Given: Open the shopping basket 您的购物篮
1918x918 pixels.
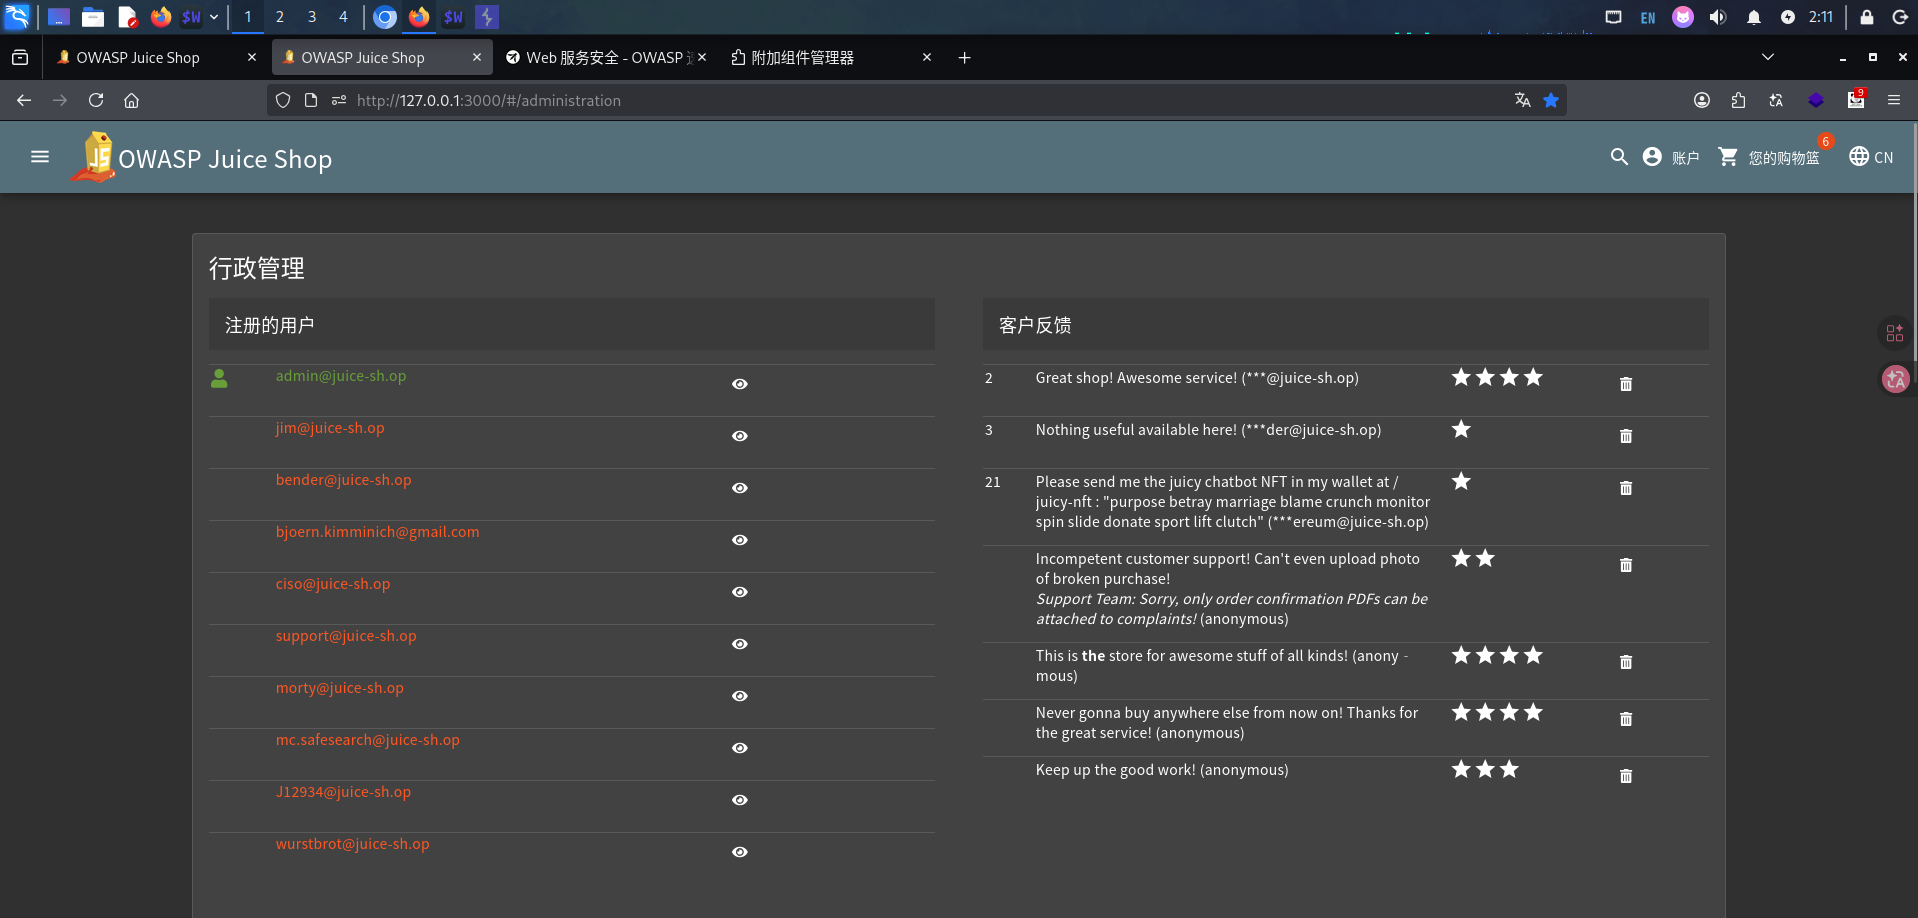Looking at the screenshot, I should click(x=1769, y=157).
